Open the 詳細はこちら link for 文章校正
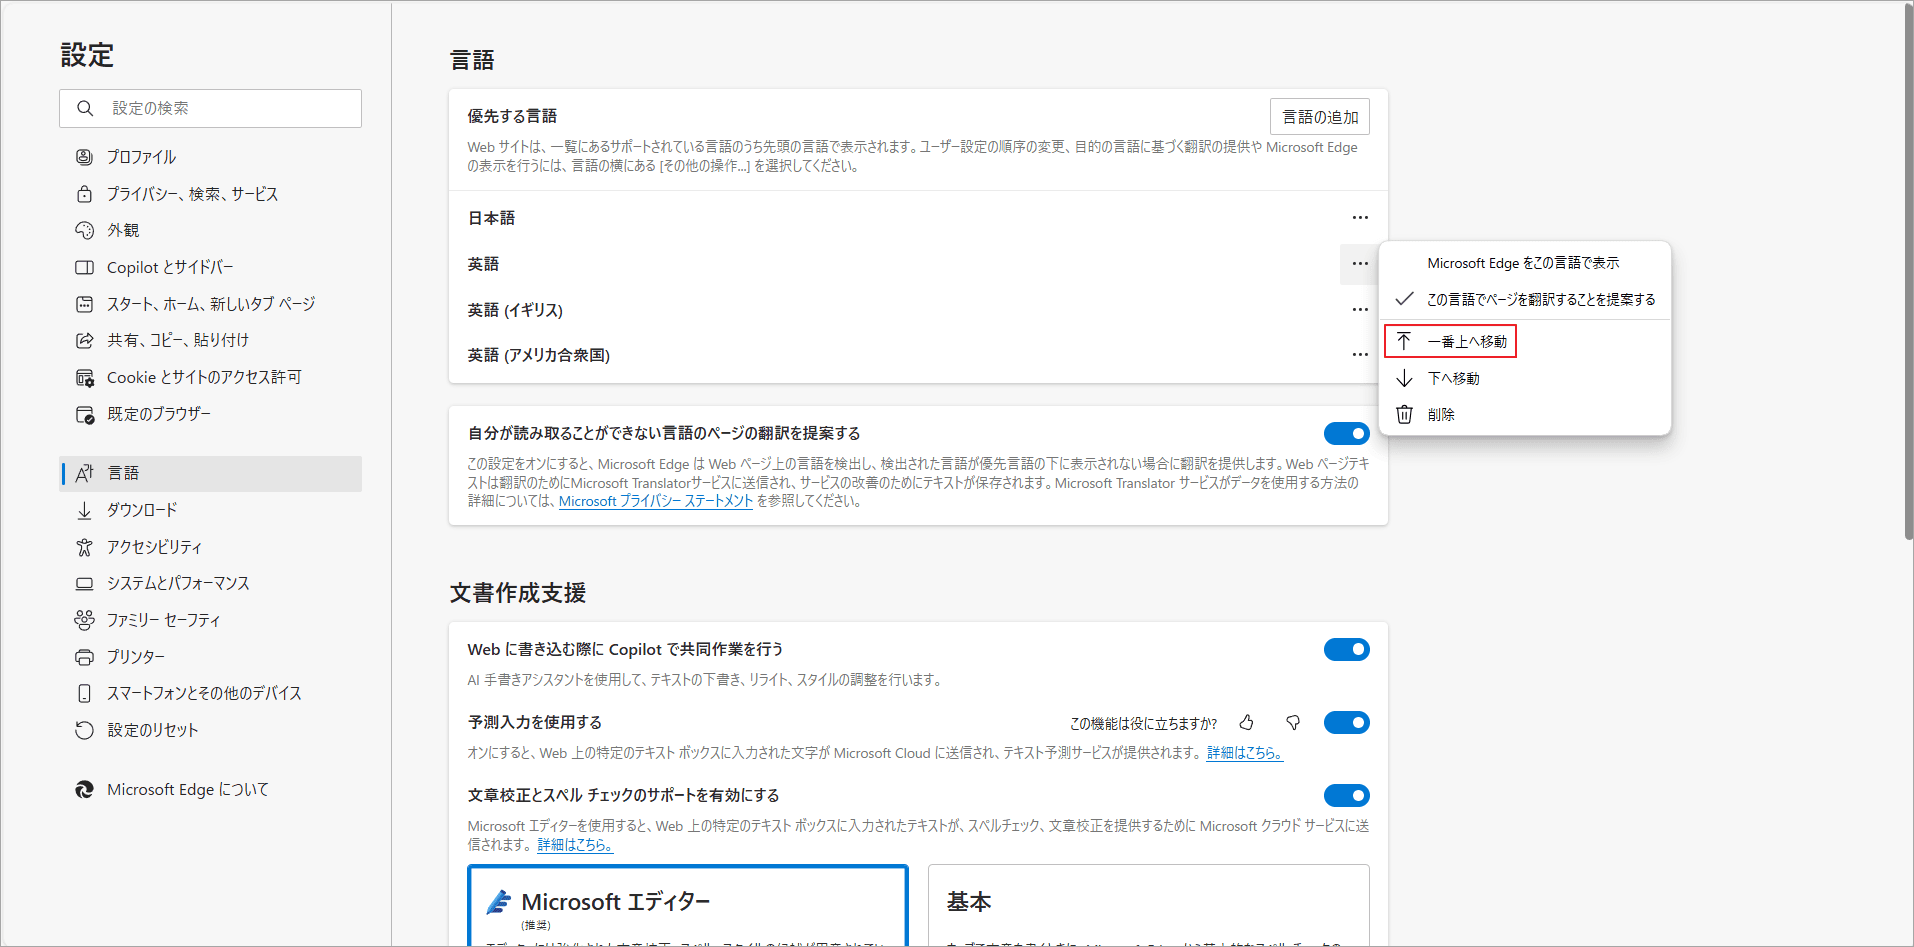This screenshot has height=947, width=1914. click(575, 845)
